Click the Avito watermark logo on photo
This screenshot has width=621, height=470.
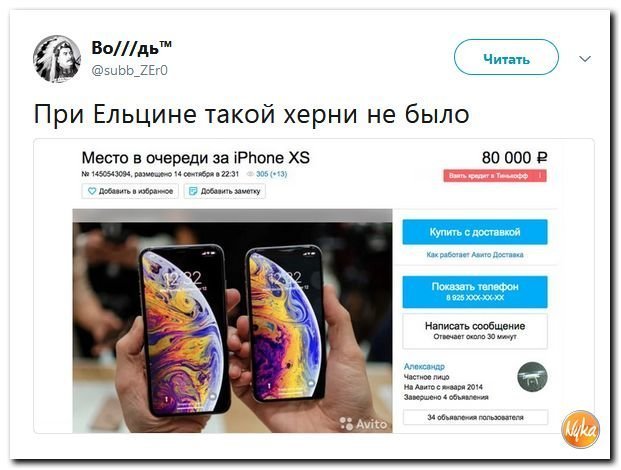[x=364, y=424]
